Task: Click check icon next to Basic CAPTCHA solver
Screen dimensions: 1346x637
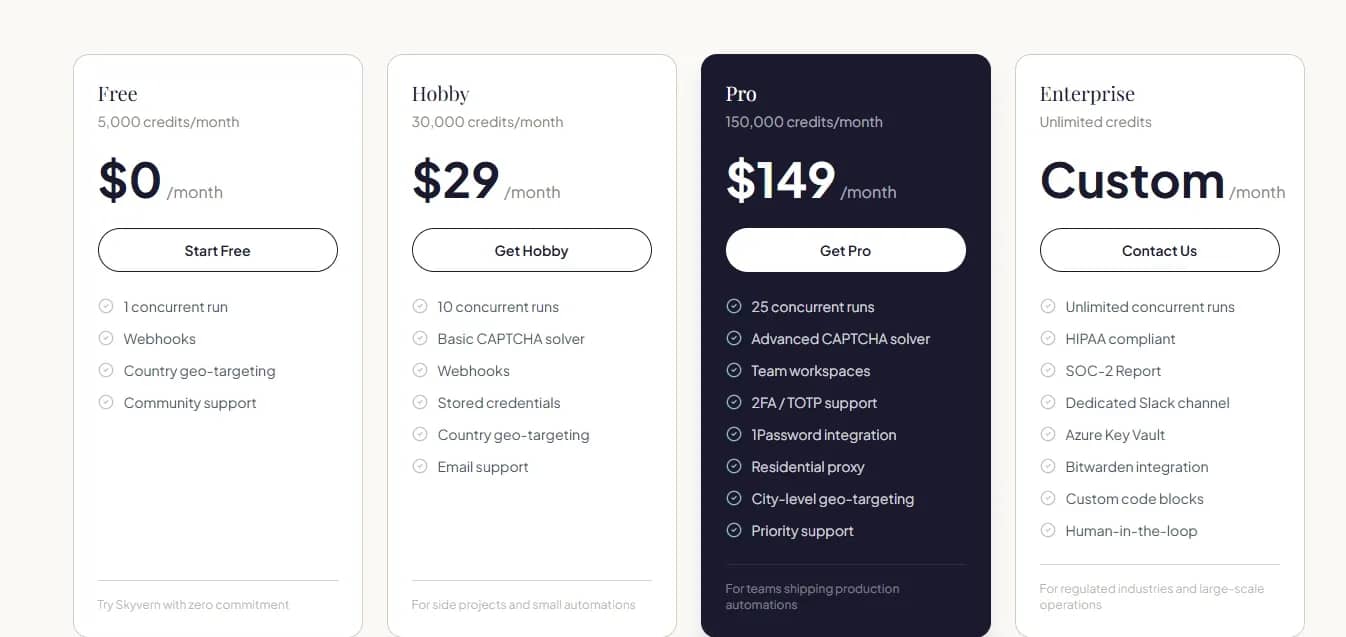Action: pyautogui.click(x=420, y=338)
